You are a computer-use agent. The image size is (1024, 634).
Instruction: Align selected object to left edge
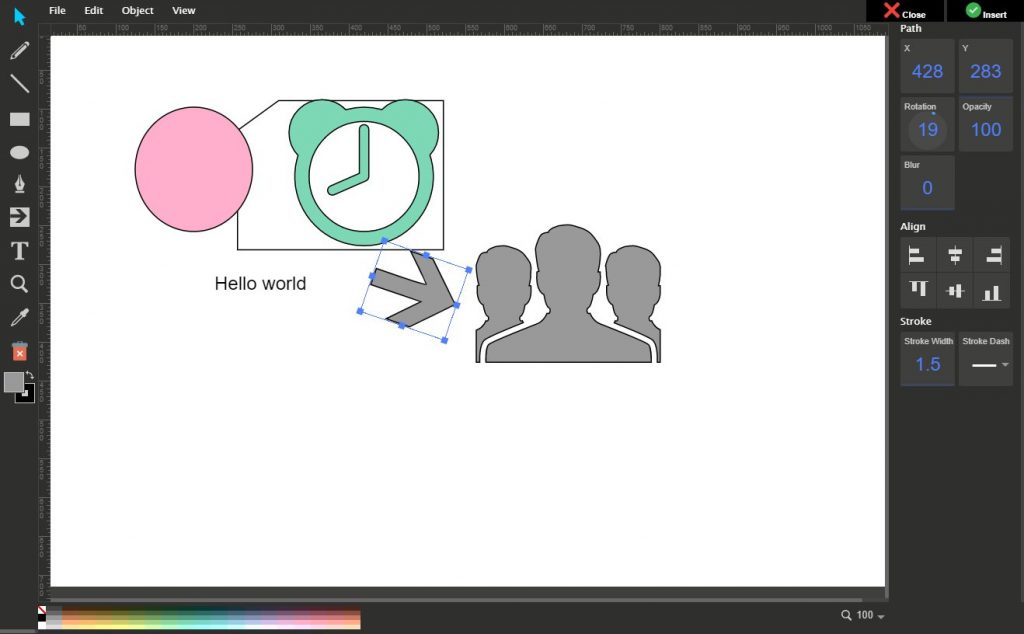[916, 255]
